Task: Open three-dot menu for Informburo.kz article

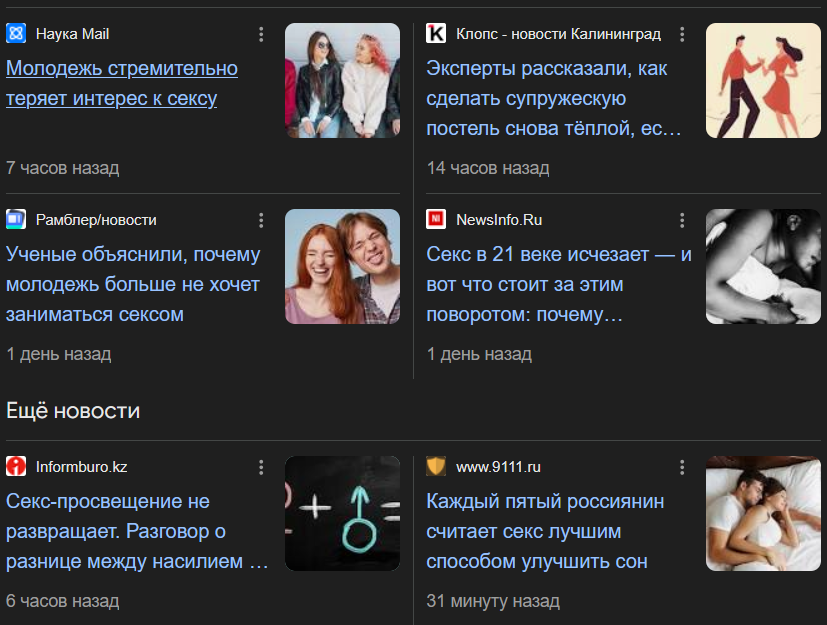Action: [261, 467]
